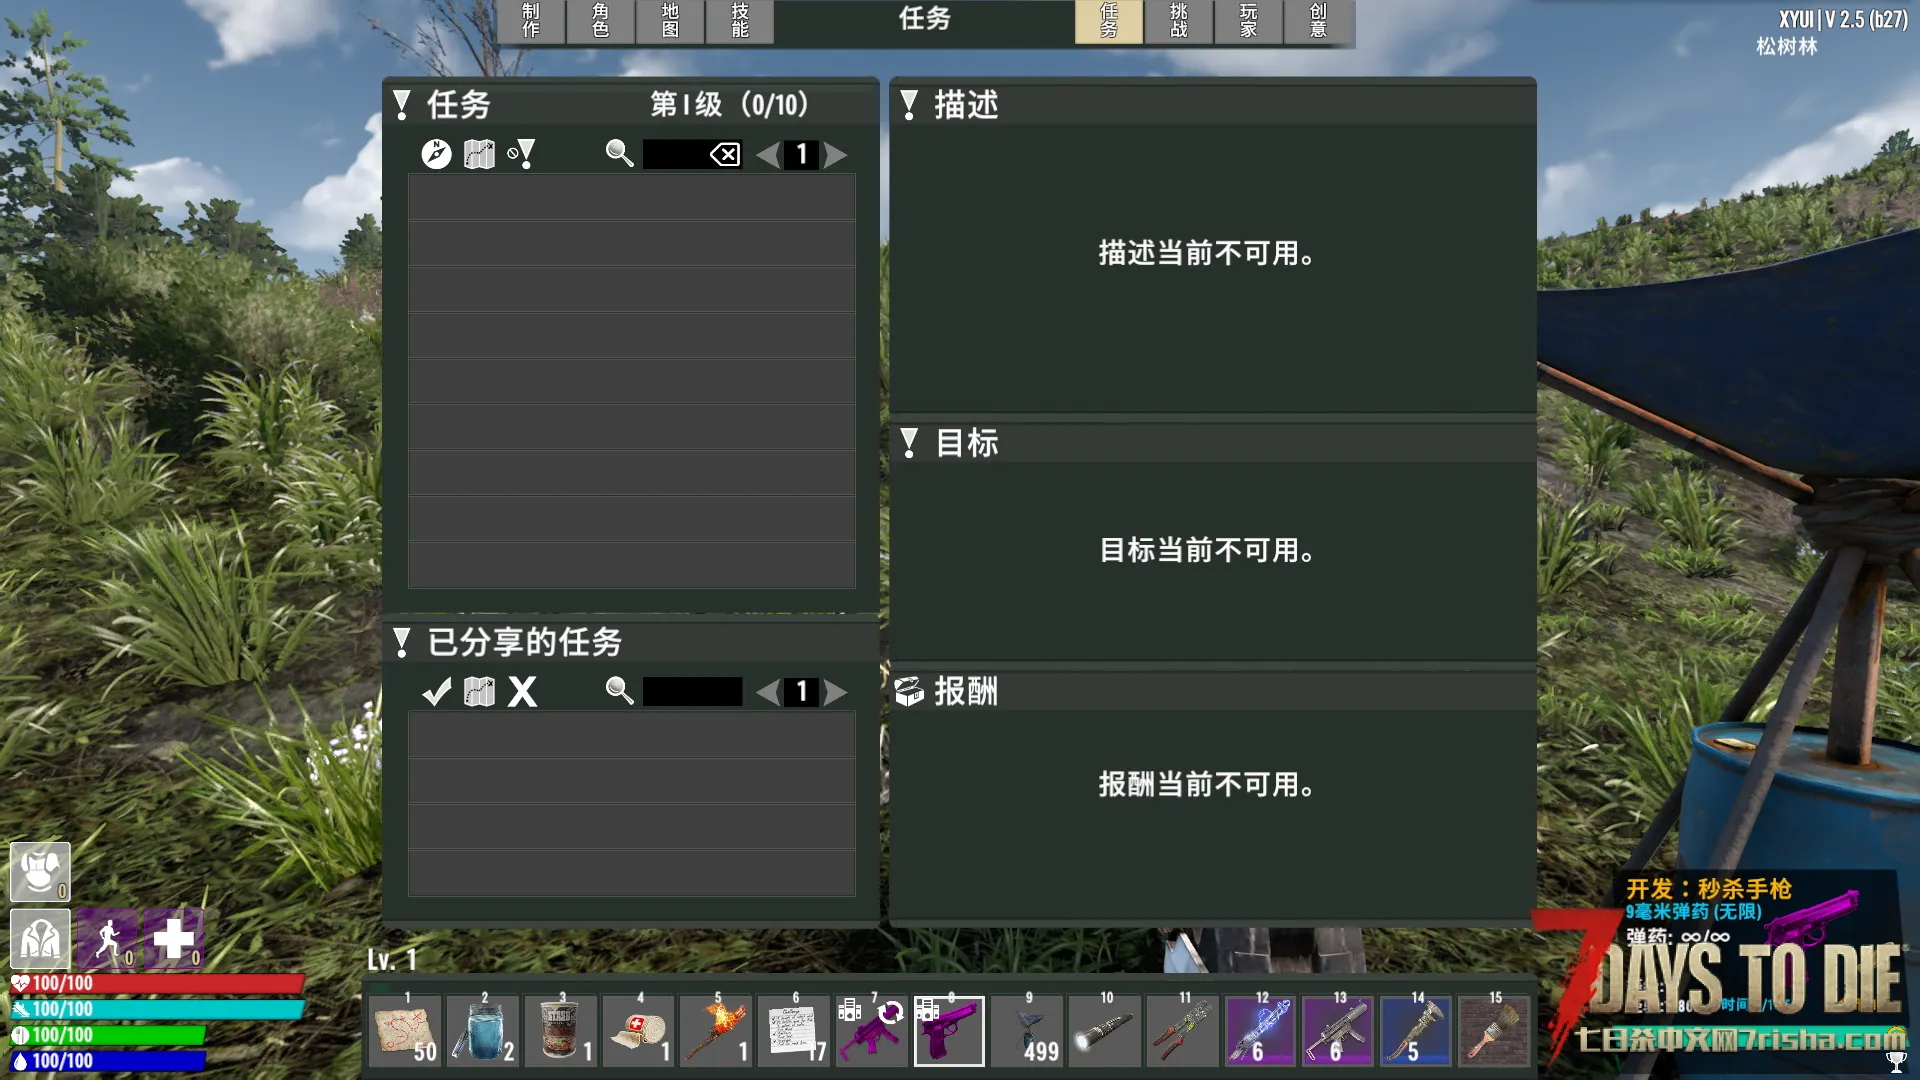Go to next page of quest list
1920x1080 pixels.
click(x=836, y=154)
